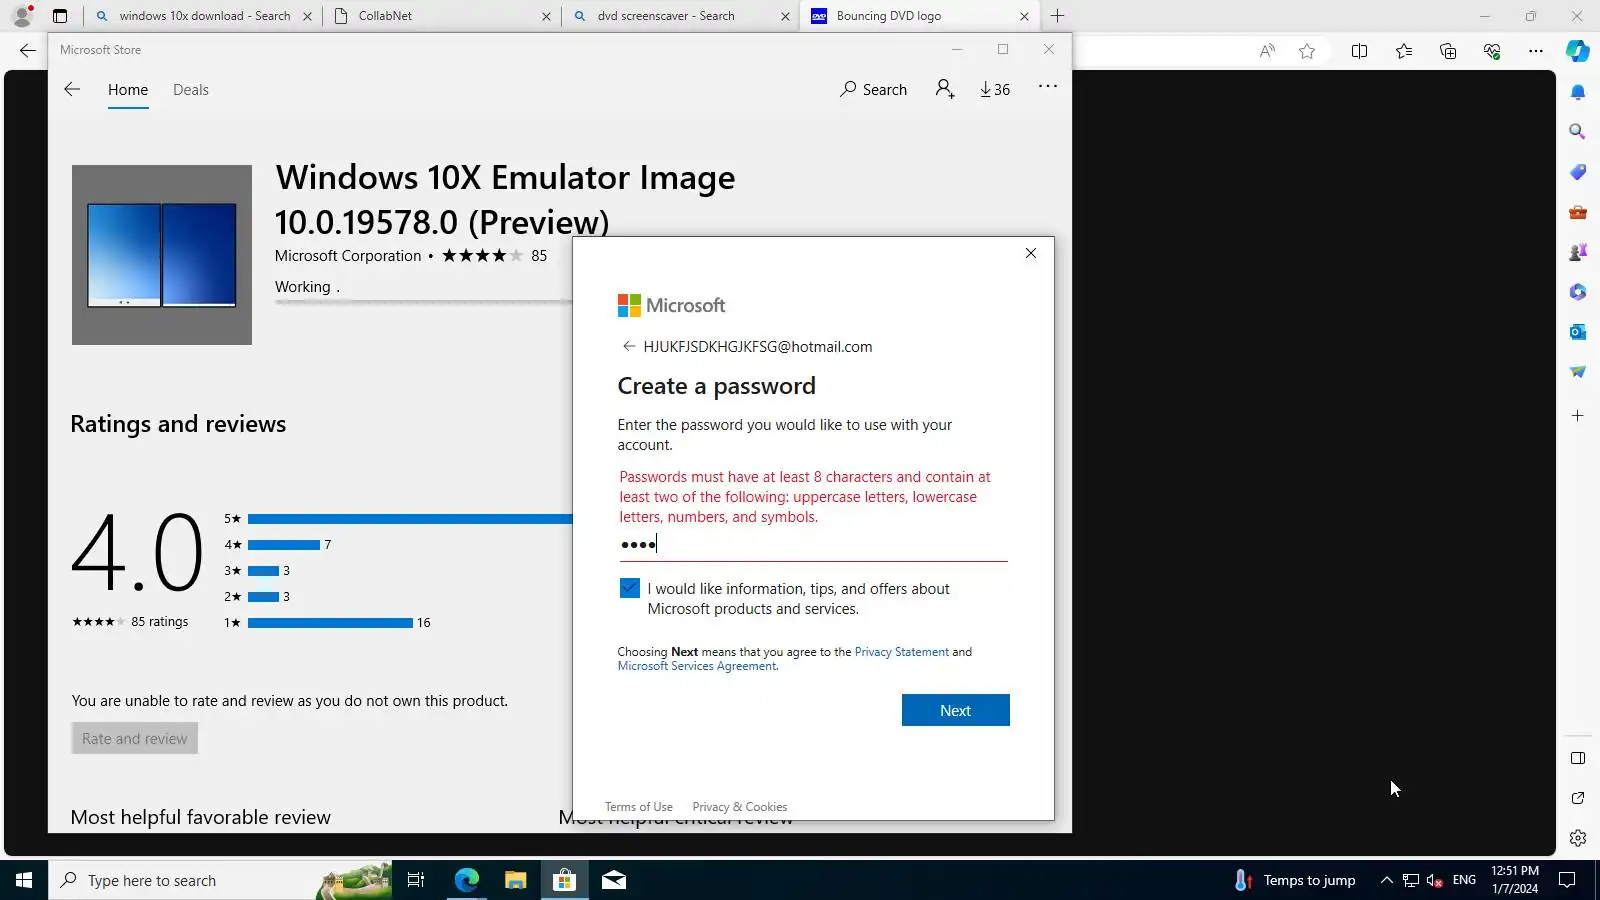This screenshot has height=900, width=1600.
Task: Open Copilot in Edge
Action: [x=1578, y=51]
